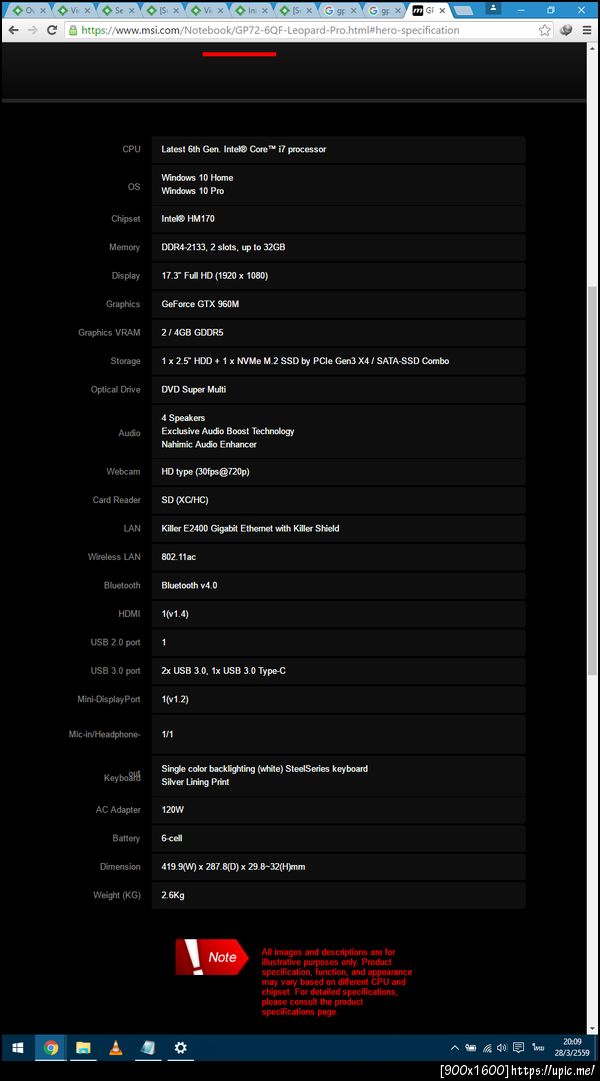The image size is (600, 1081).
Task: Open the volume control in system tray
Action: pyautogui.click(x=501, y=1048)
